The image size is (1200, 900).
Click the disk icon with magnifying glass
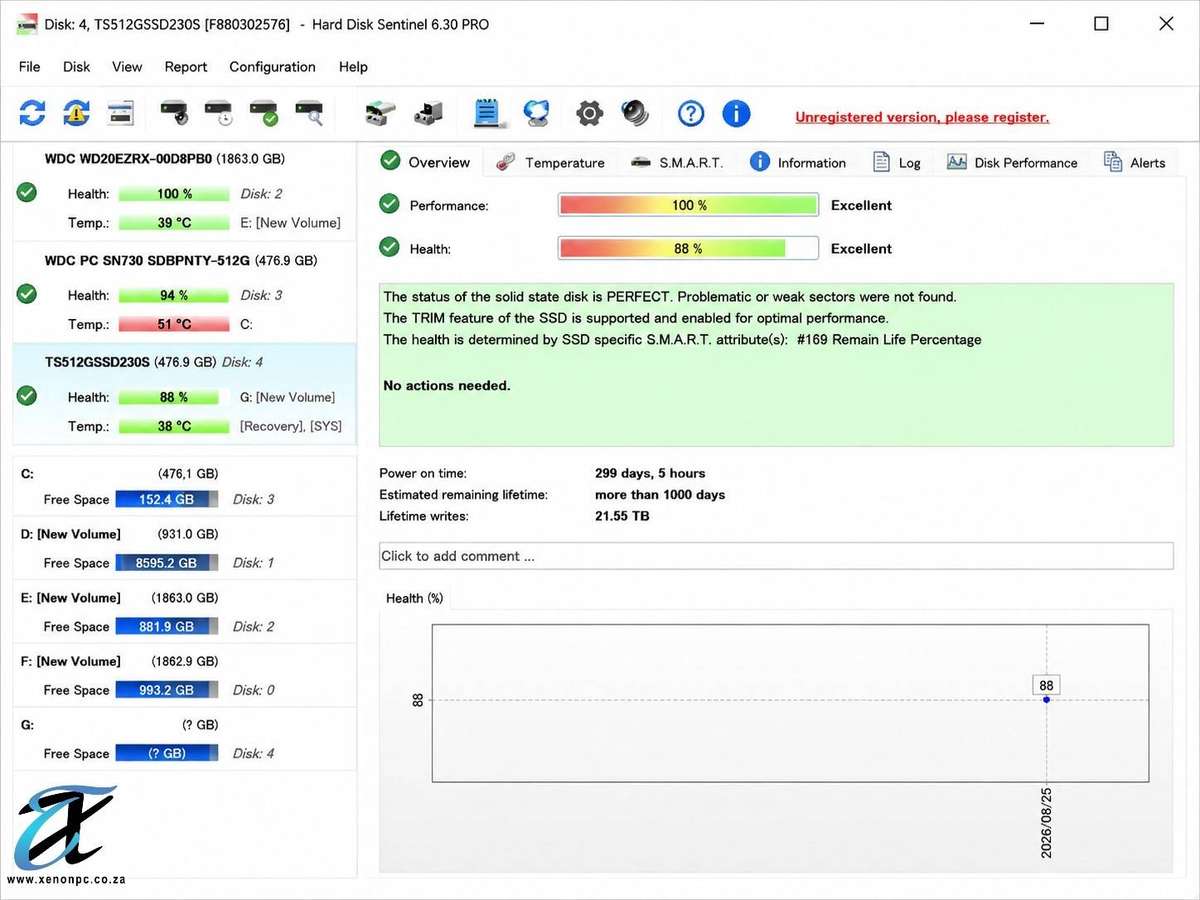coord(309,113)
